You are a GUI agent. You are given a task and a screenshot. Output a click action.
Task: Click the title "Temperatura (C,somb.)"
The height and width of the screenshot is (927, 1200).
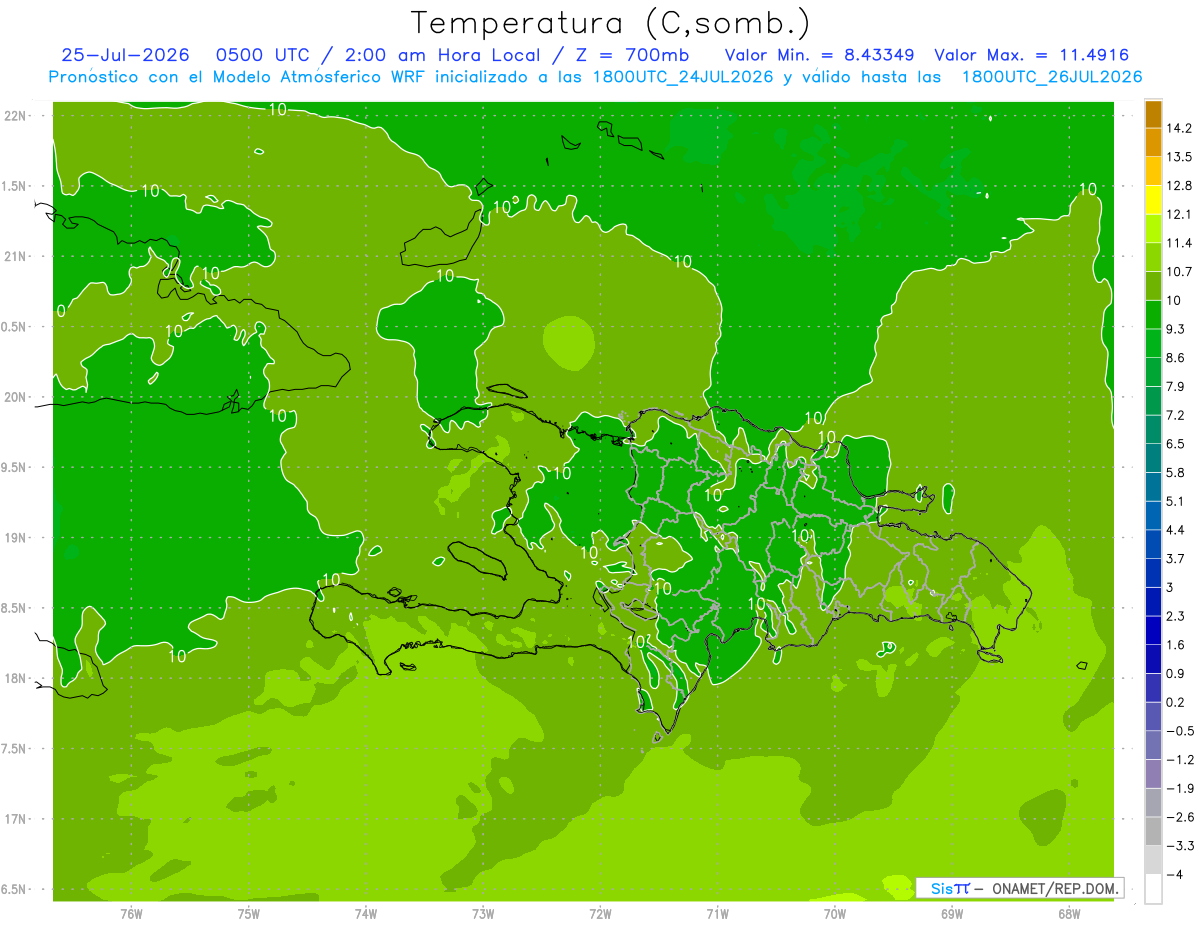point(610,23)
